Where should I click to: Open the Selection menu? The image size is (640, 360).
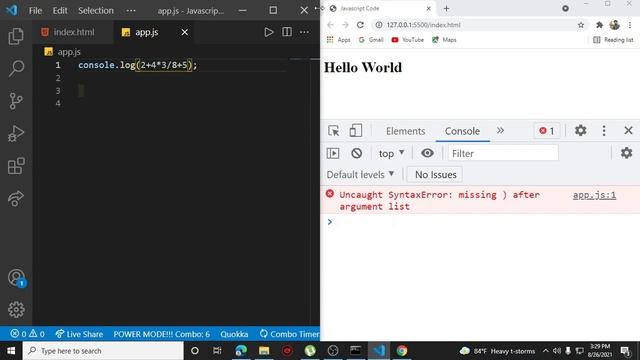pos(96,11)
